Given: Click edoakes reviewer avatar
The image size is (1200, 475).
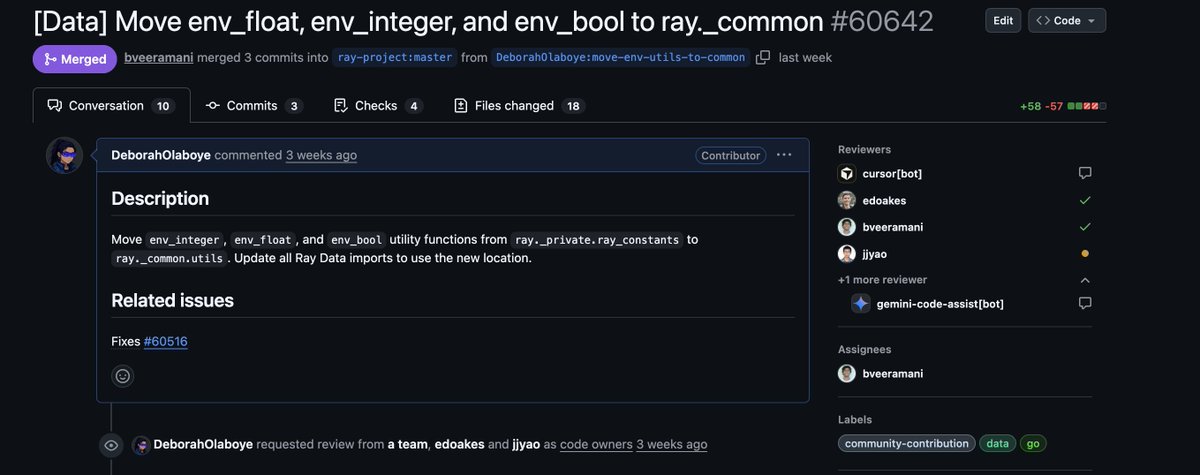Looking at the screenshot, I should (x=847, y=200).
